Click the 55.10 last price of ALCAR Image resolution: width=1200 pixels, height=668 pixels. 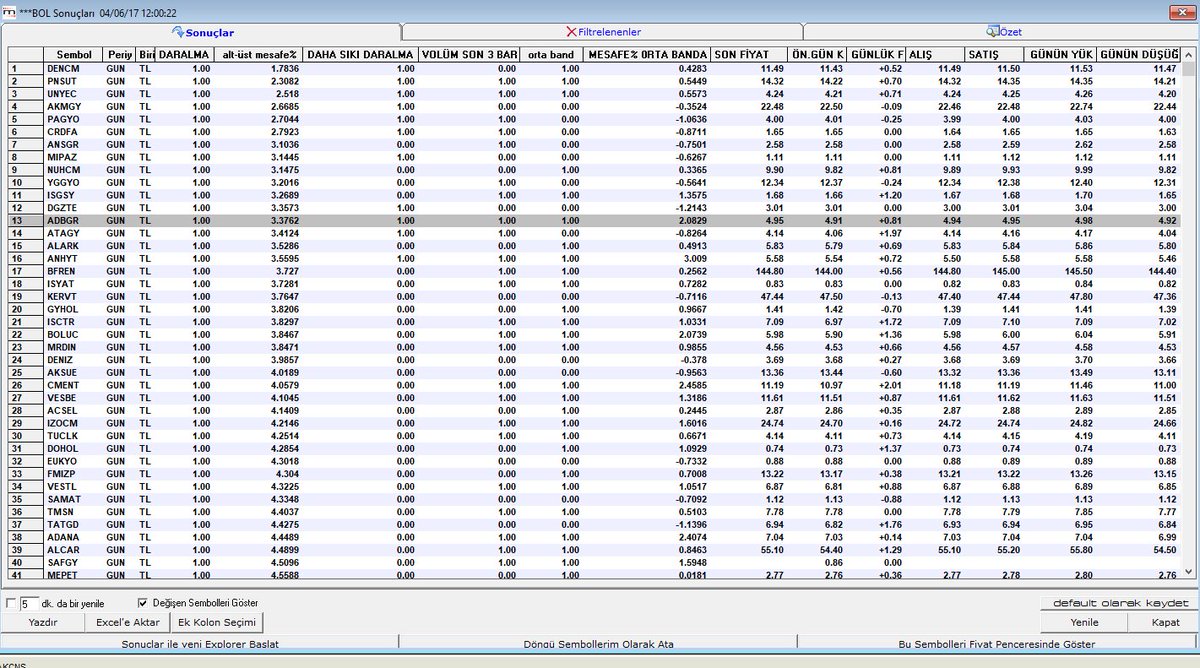coord(771,550)
